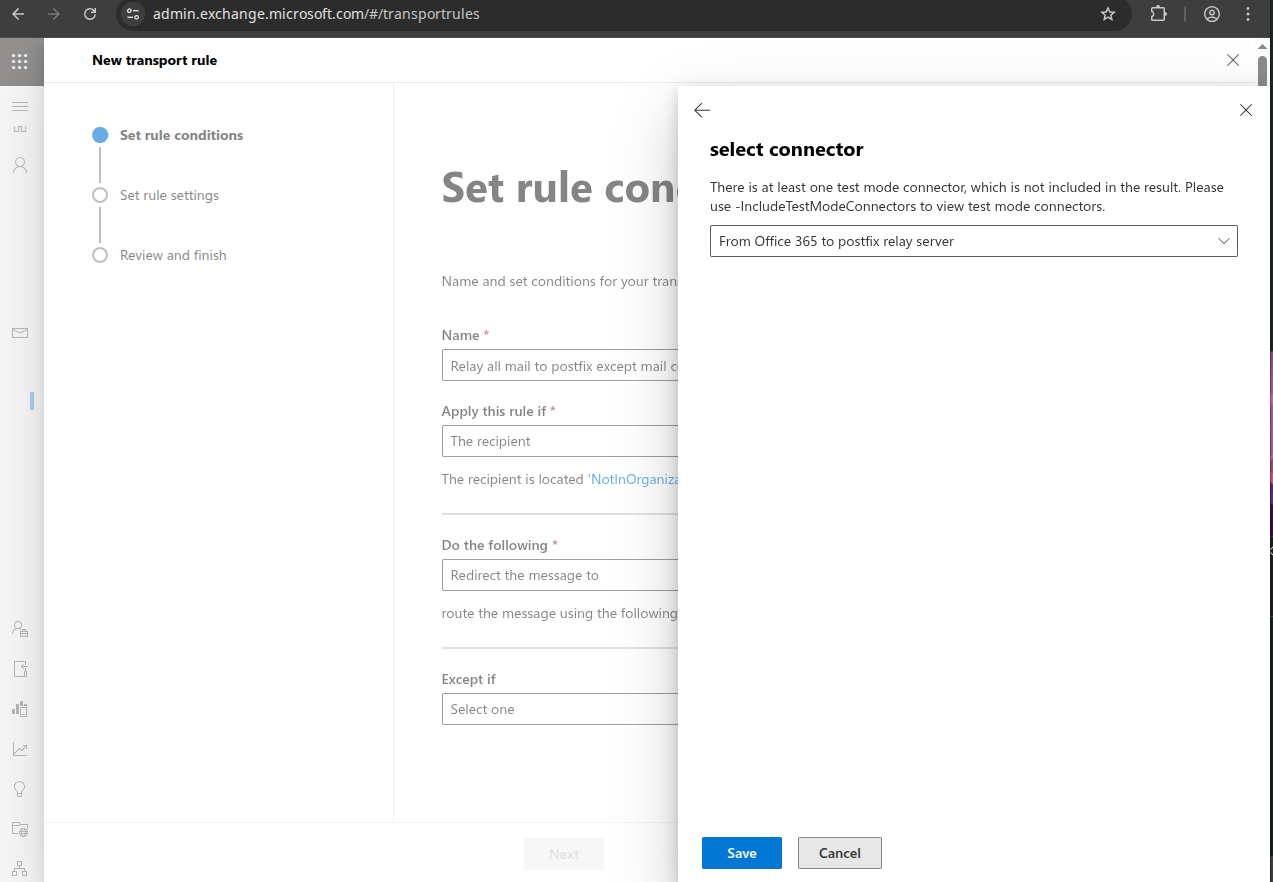Open Public folders icon in sidebar
Viewport: 1273px width, 882px height.
point(20,829)
